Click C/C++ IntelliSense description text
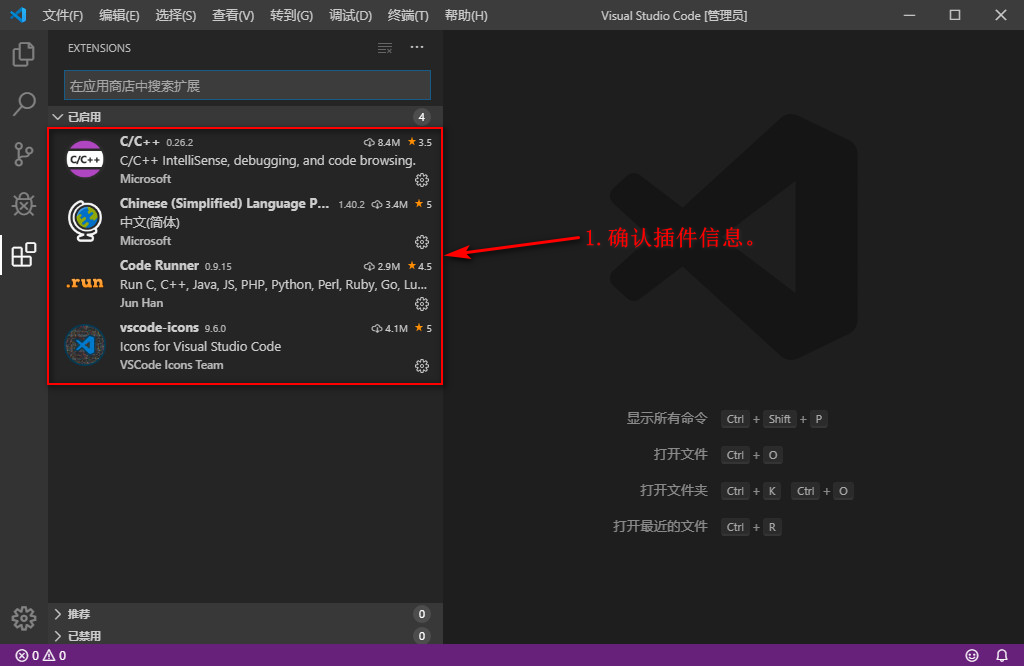The width and height of the screenshot is (1024, 666). coord(268,161)
